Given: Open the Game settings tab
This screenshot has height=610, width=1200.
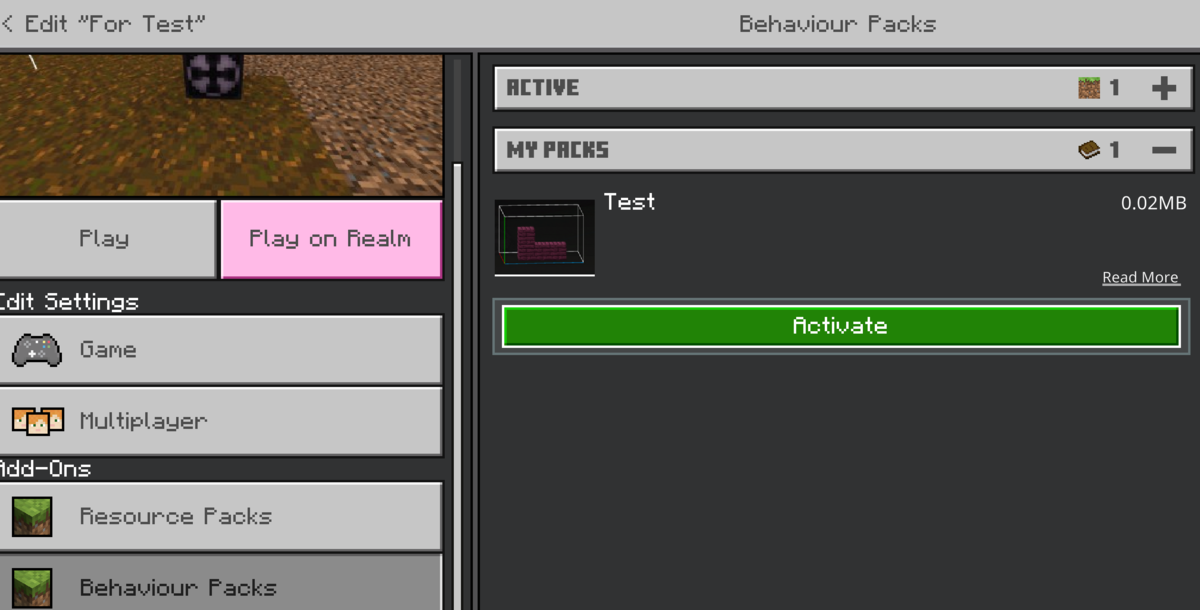Looking at the screenshot, I should (220, 350).
